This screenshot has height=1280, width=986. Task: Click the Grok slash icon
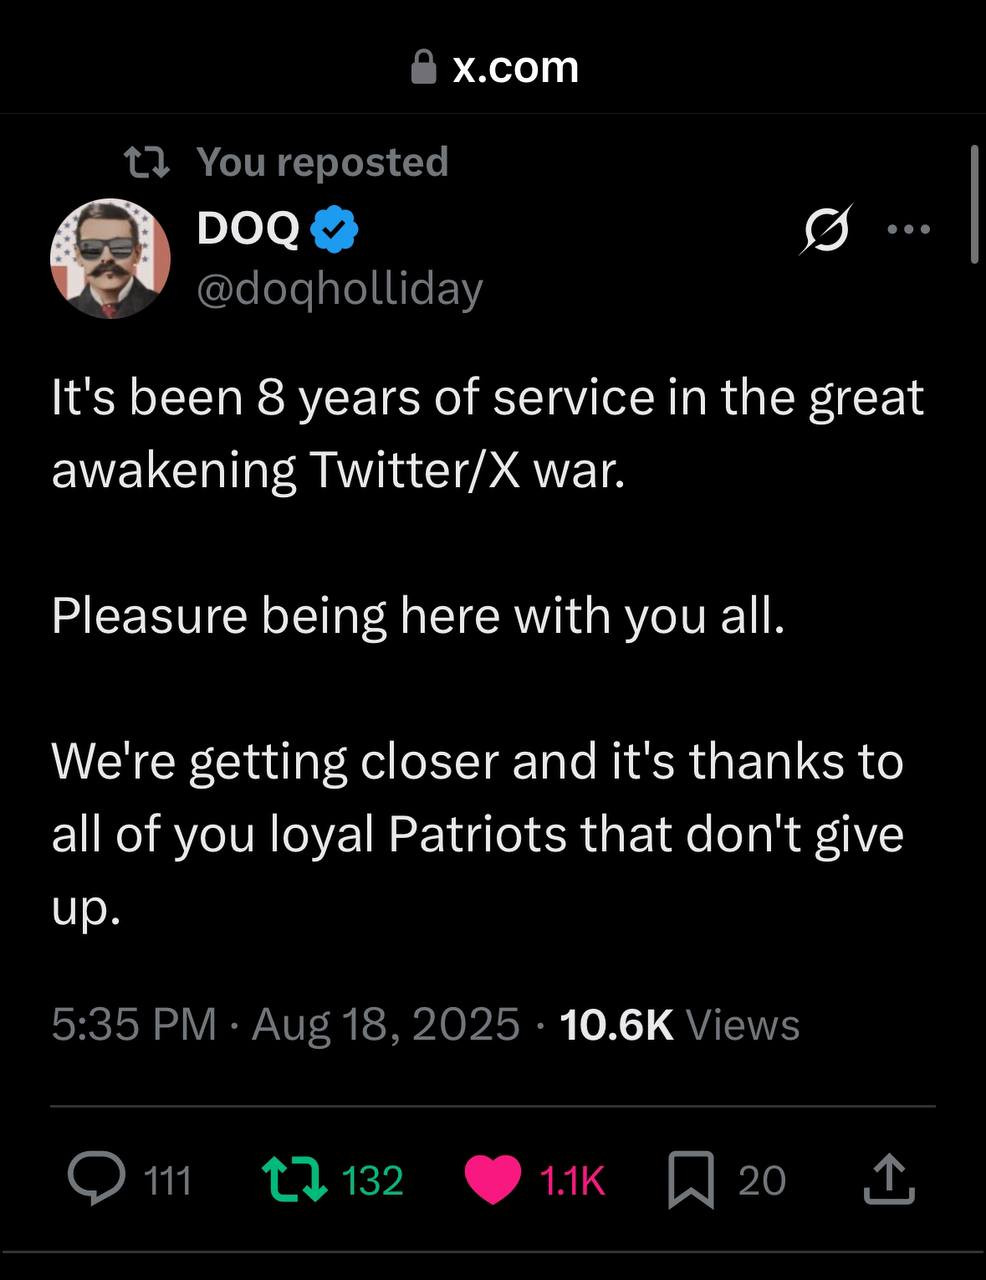[827, 230]
